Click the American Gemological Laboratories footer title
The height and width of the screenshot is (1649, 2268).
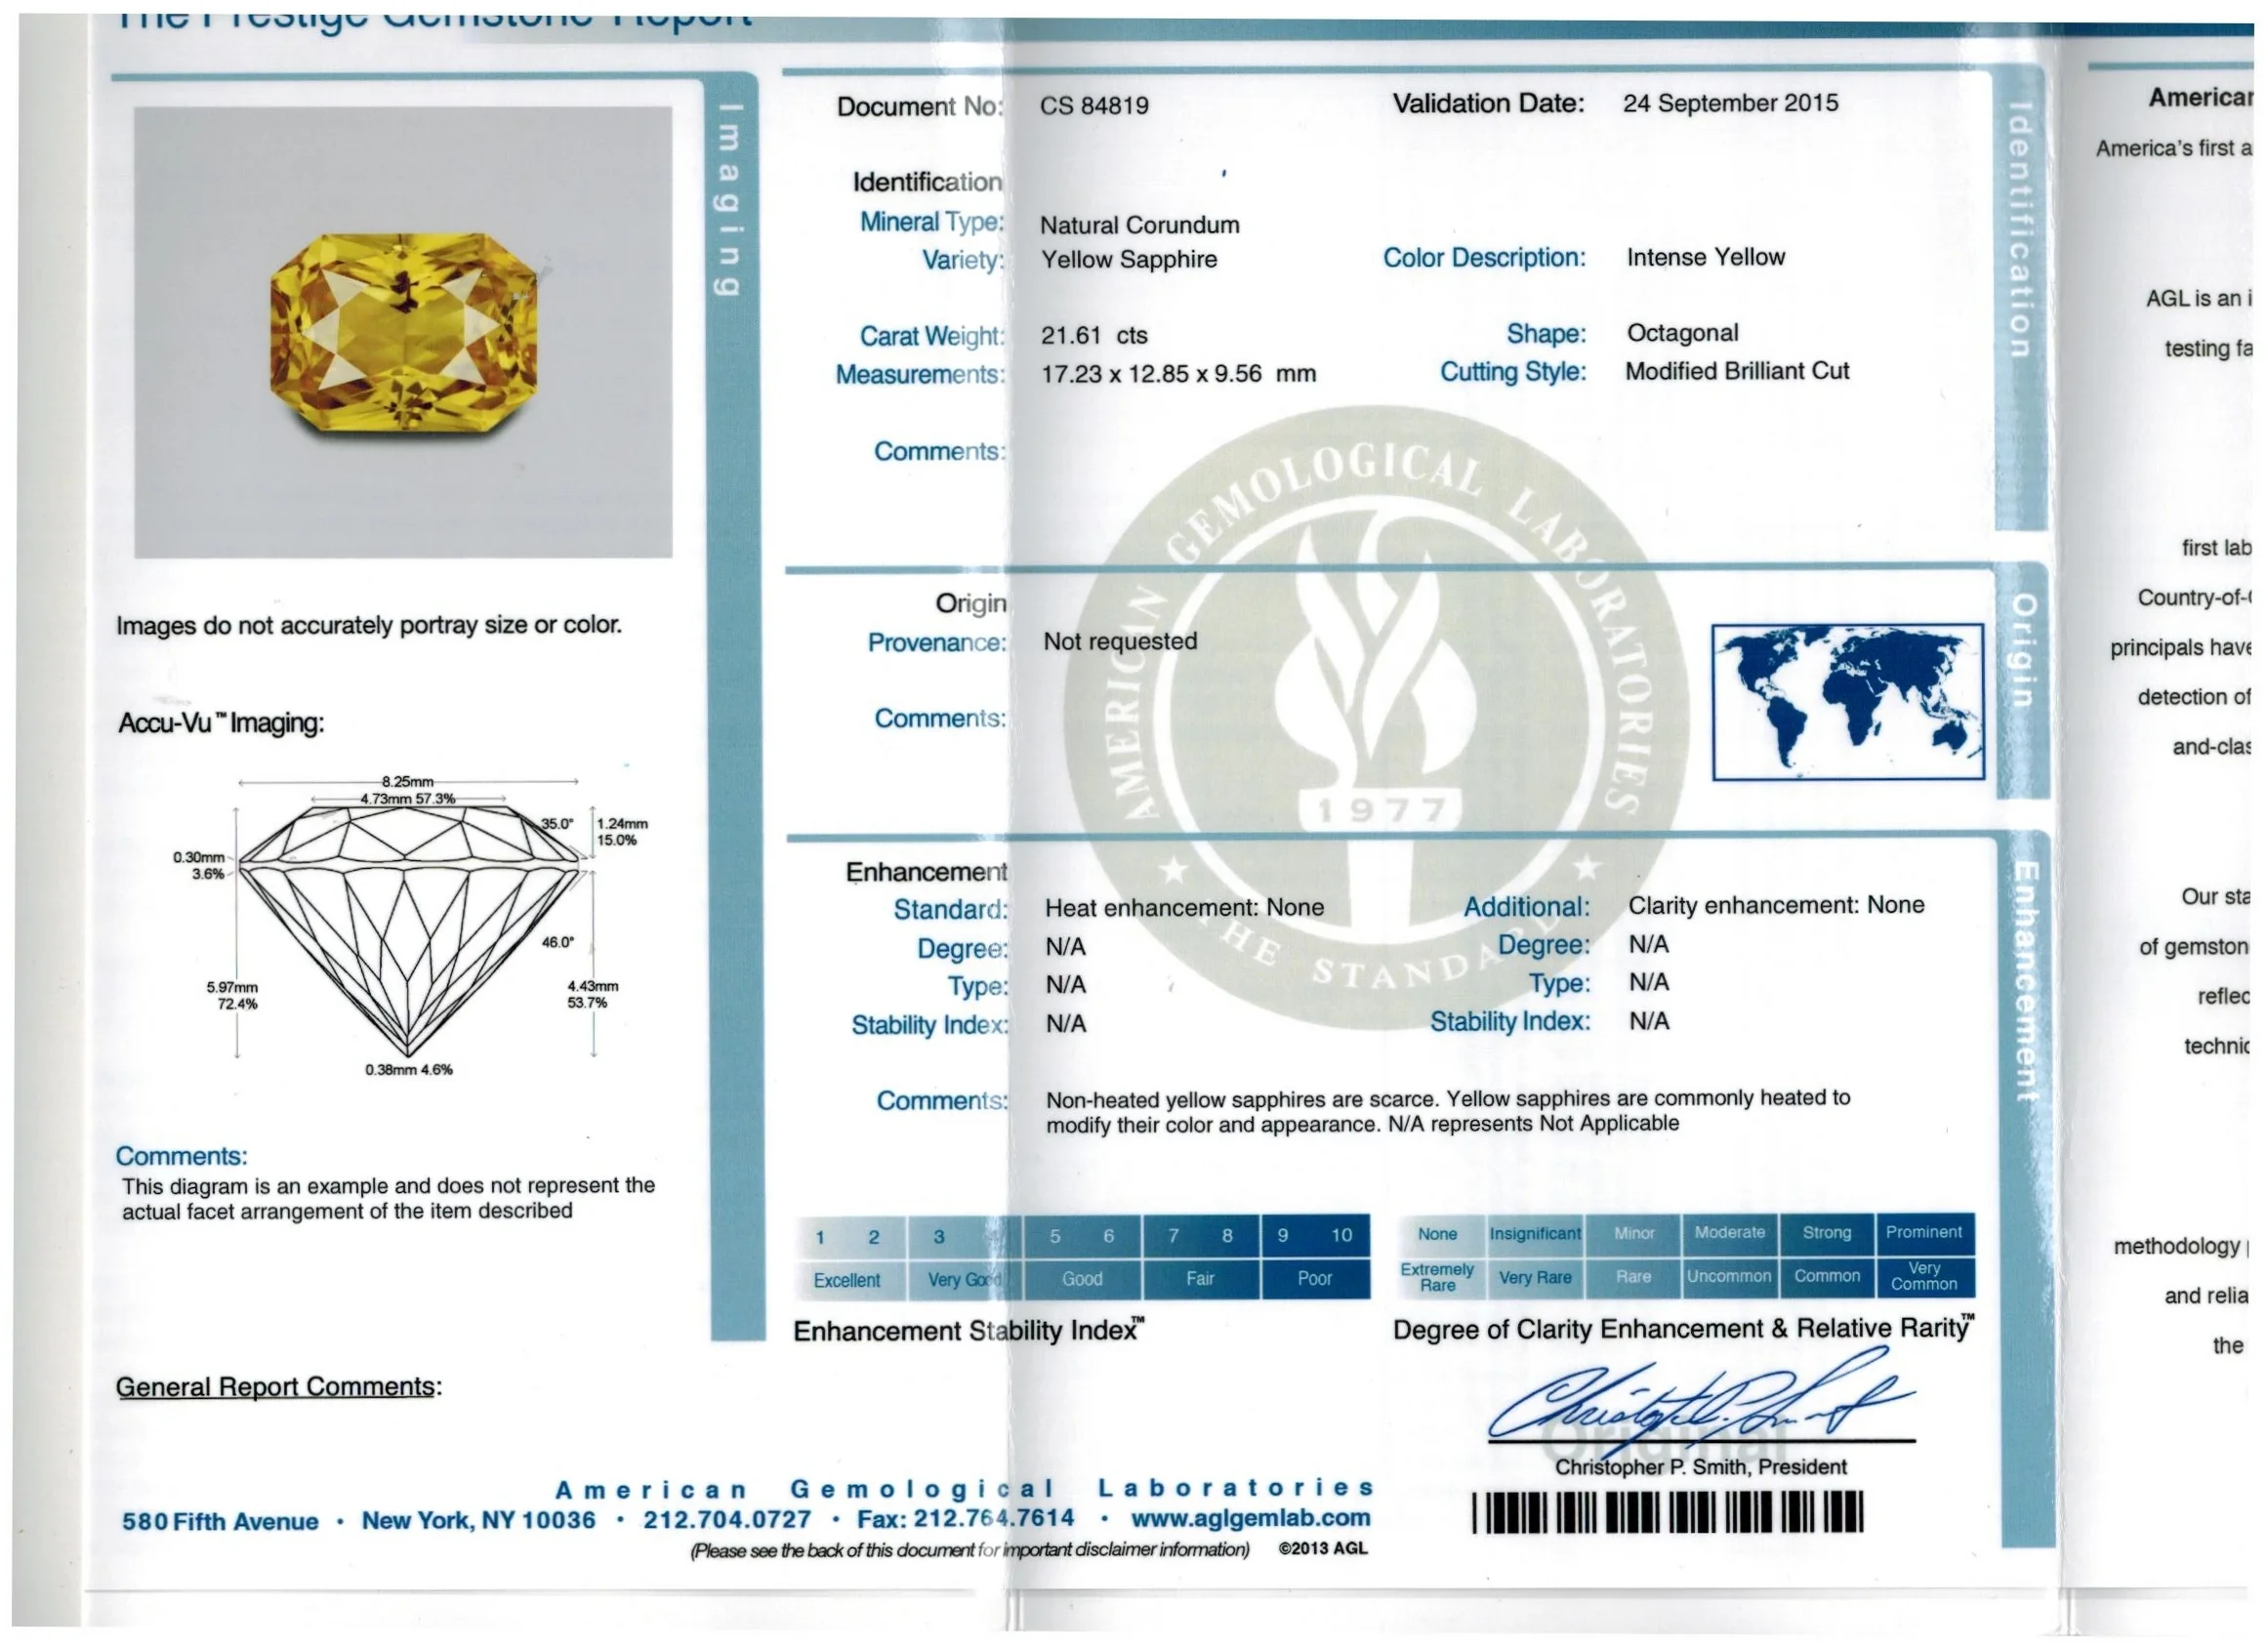click(x=964, y=1488)
